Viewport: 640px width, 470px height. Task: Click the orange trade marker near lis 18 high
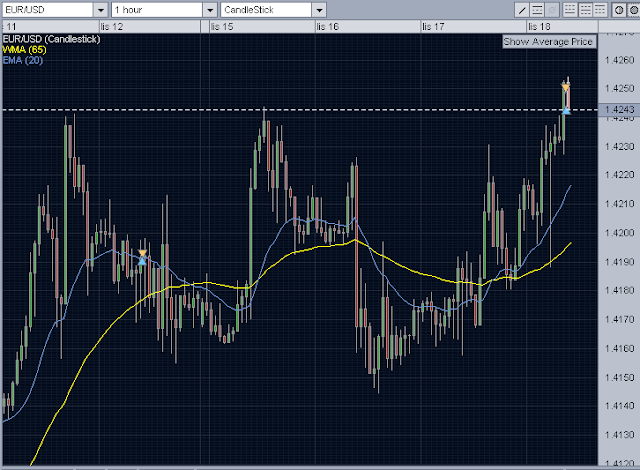(x=565, y=87)
